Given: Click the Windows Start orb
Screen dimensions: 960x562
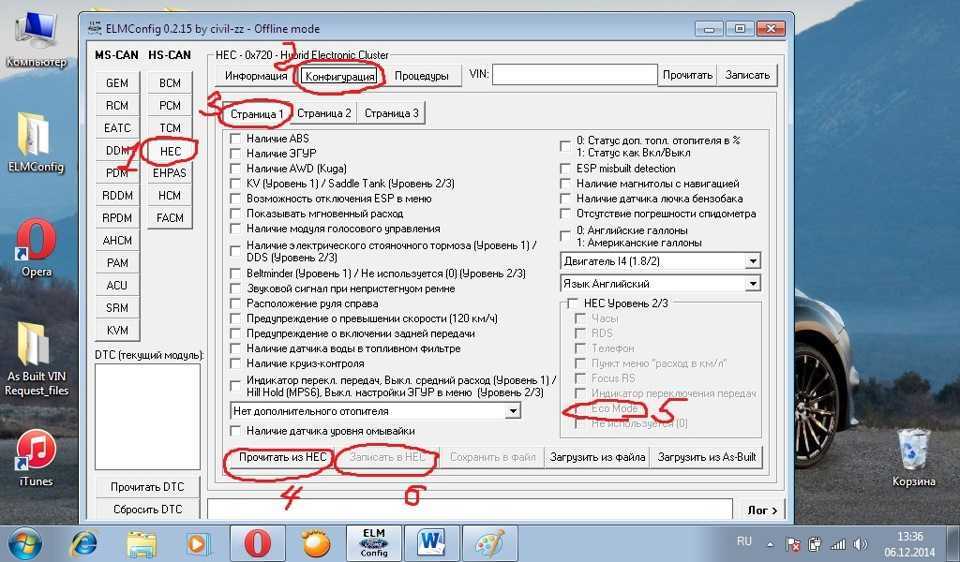Looking at the screenshot, I should pos(24,544).
